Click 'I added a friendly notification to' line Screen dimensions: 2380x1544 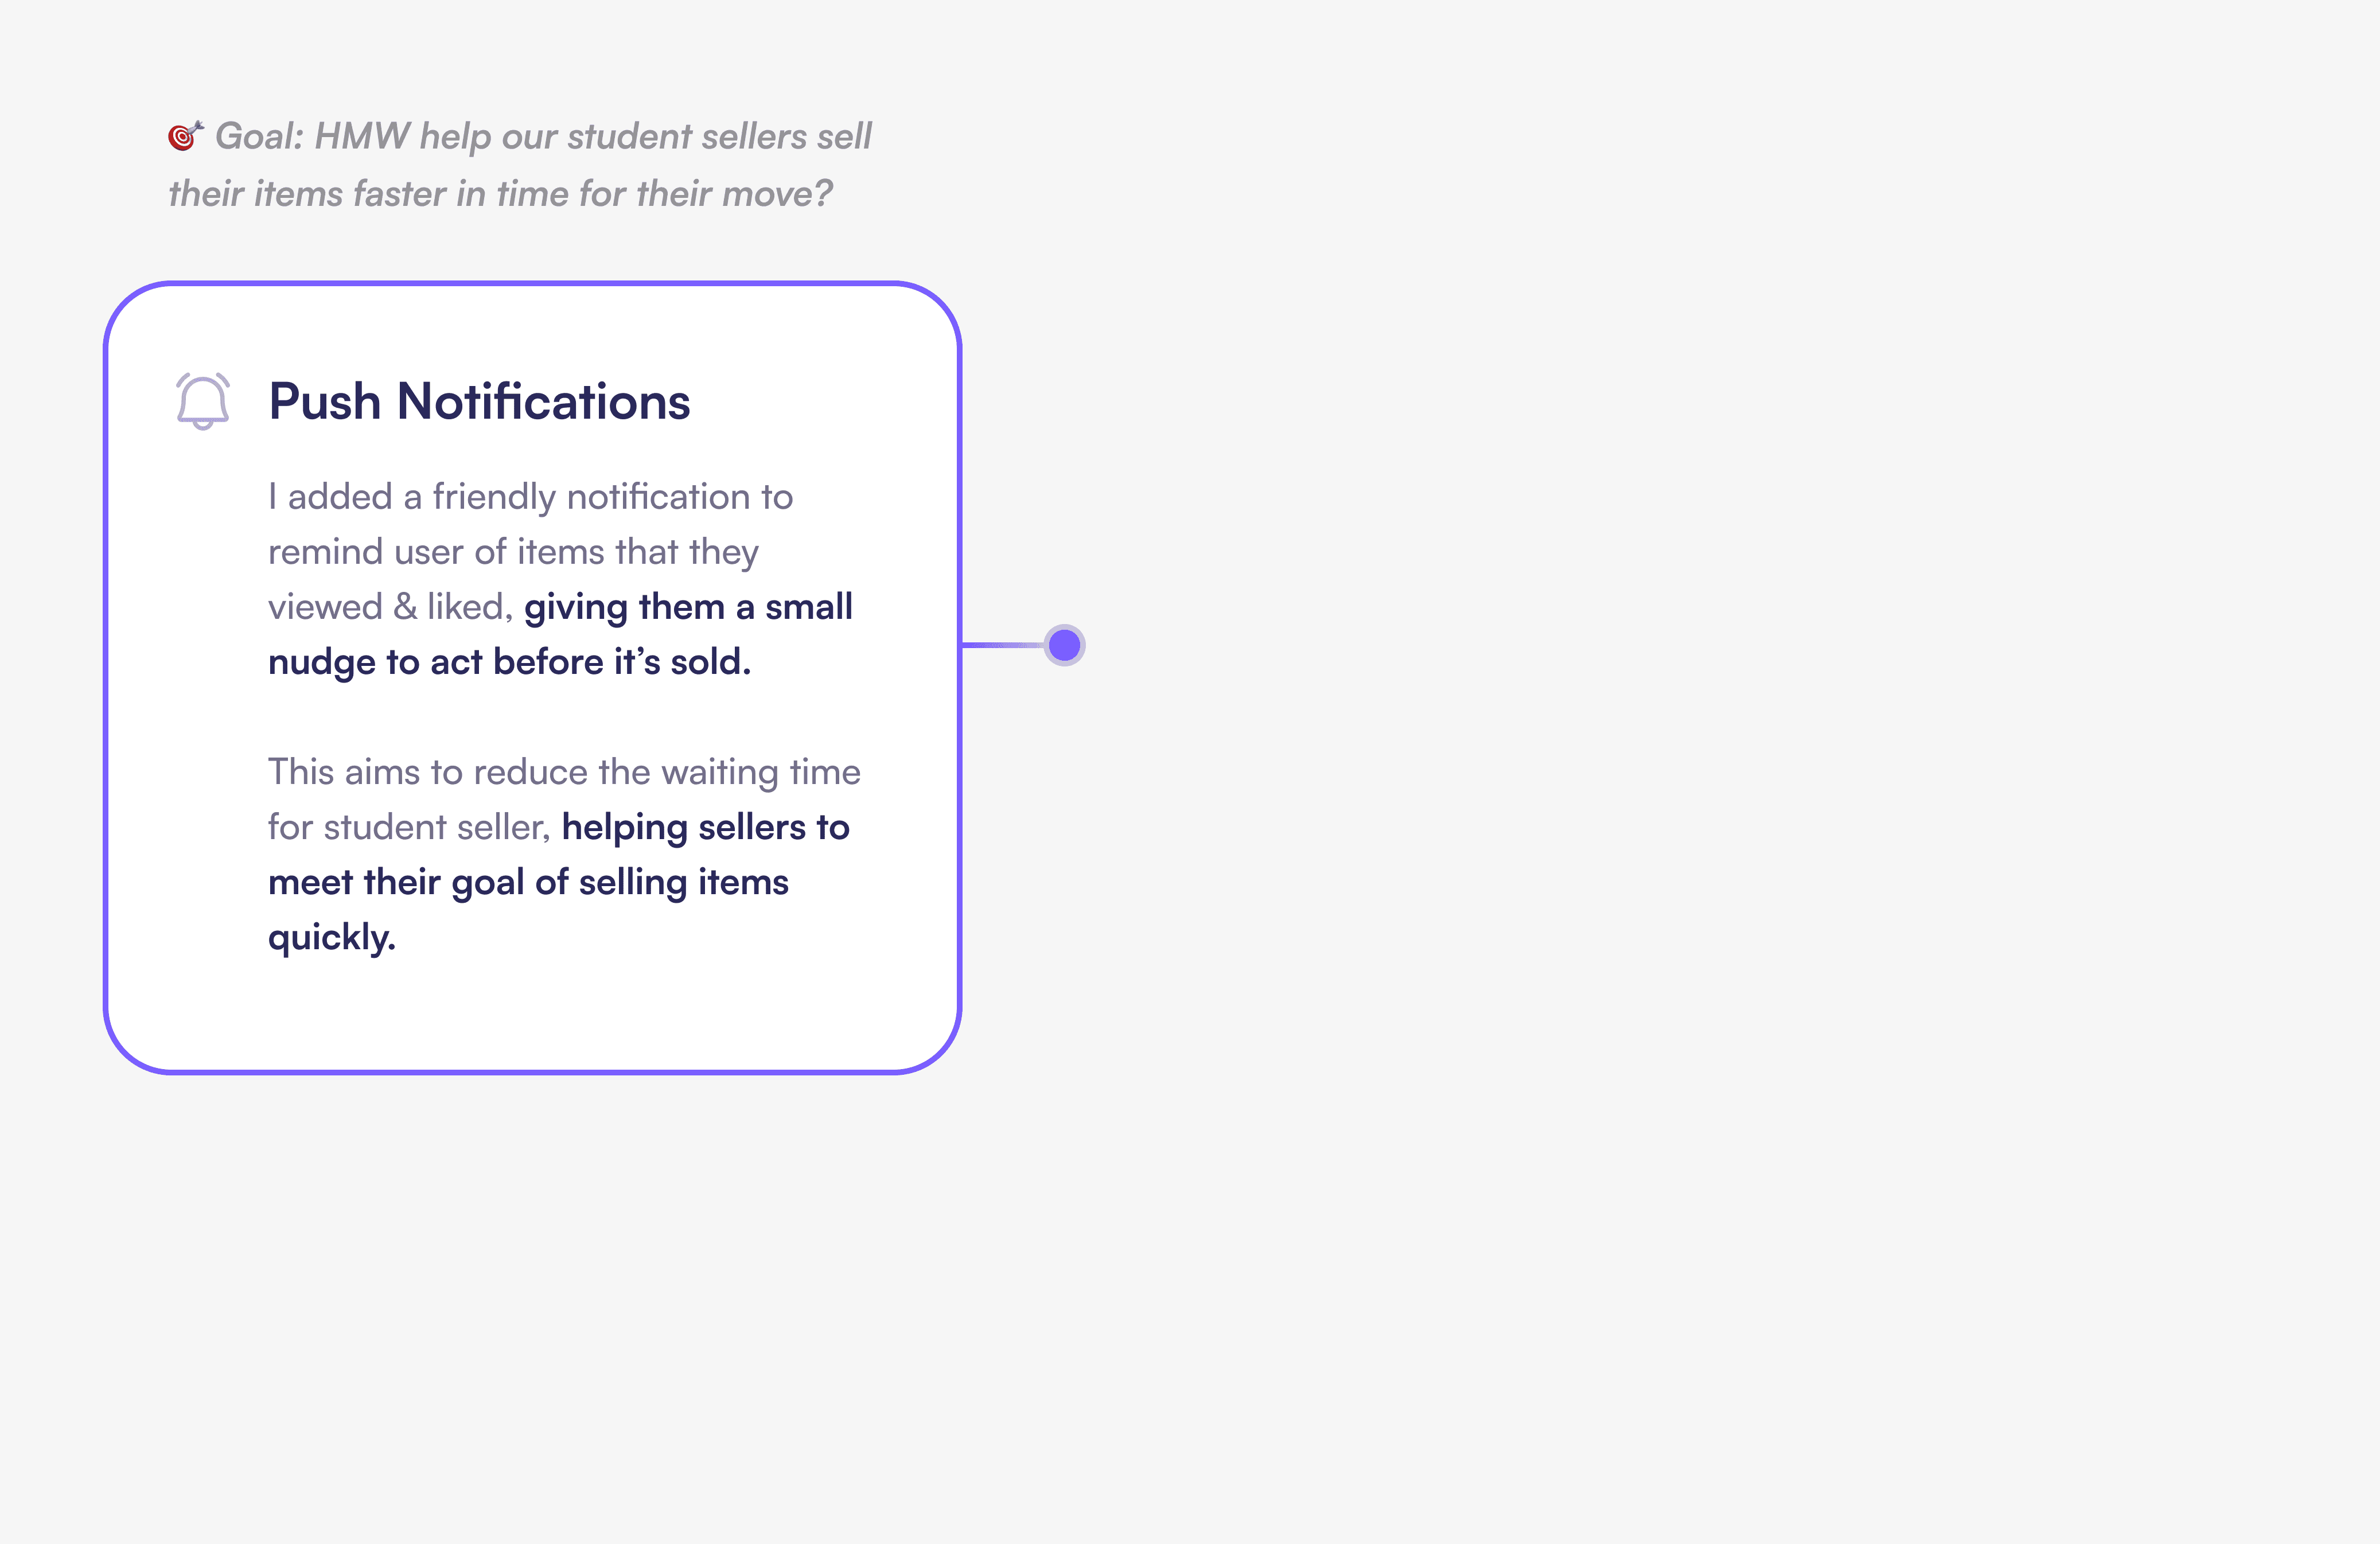[x=530, y=497]
